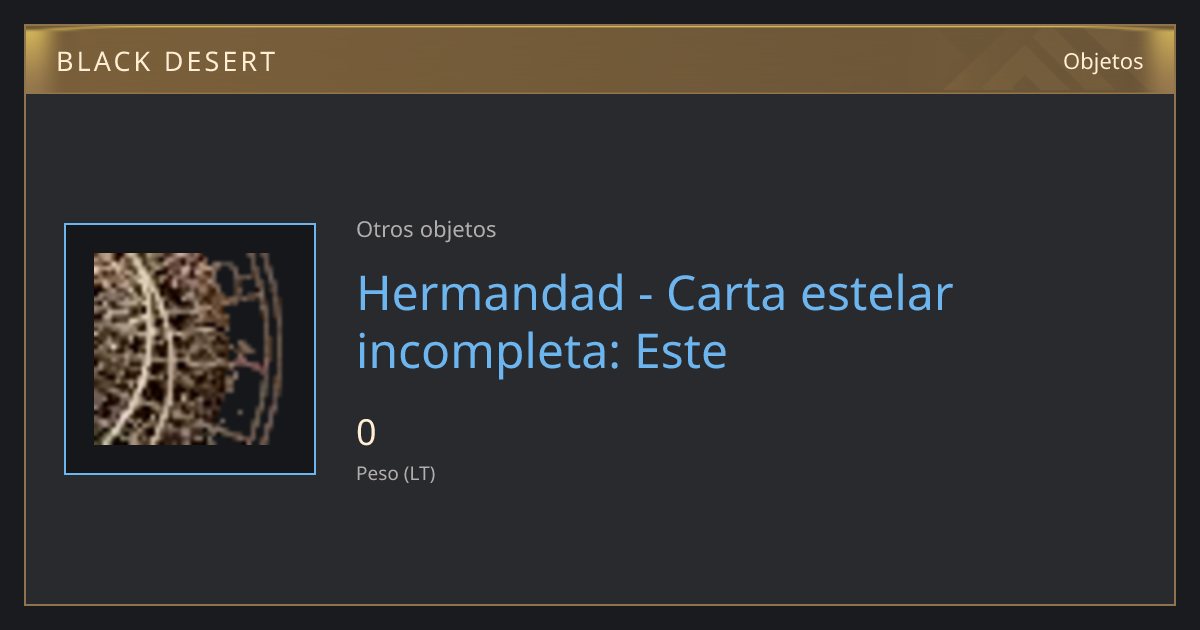1200x630 pixels.
Task: Click the weight value 0
Action: point(367,433)
